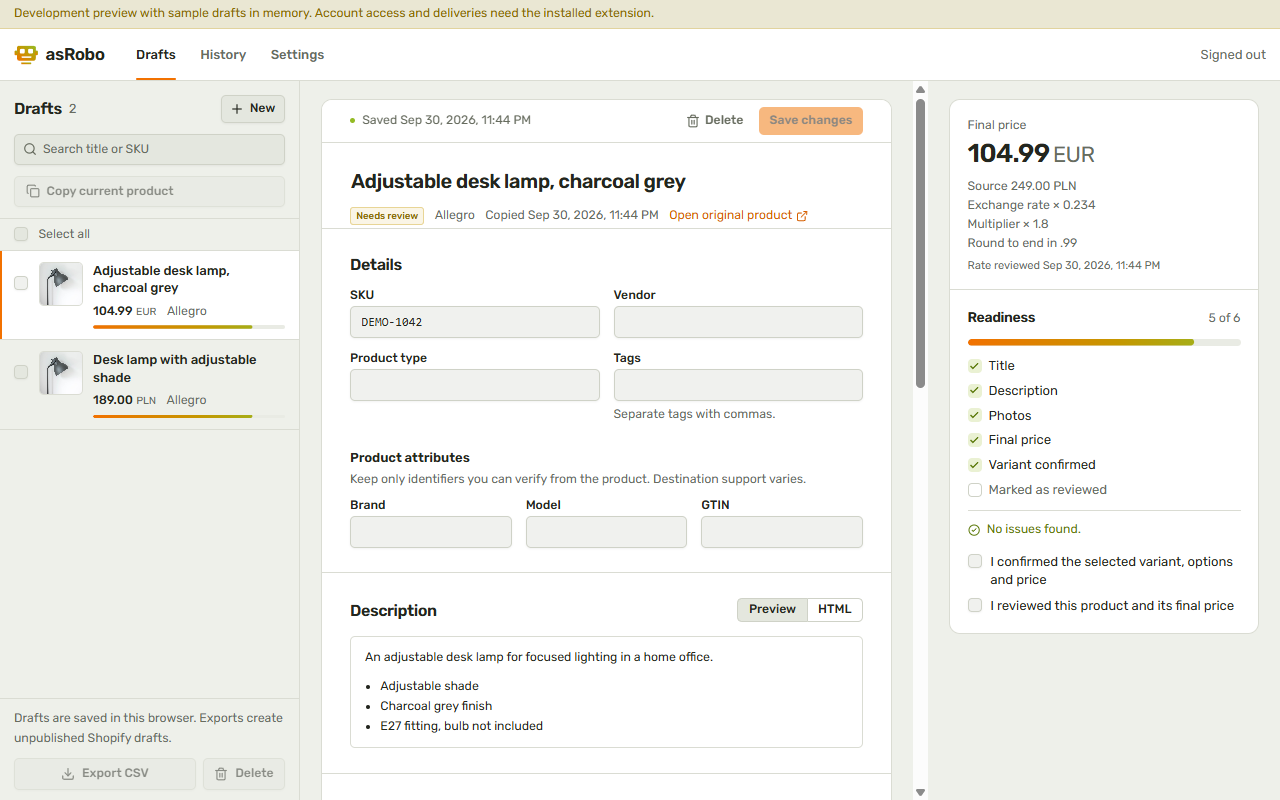Viewport: 1280px width, 800px height.
Task: Click the Search title or SKU field
Action: pyautogui.click(x=150, y=149)
